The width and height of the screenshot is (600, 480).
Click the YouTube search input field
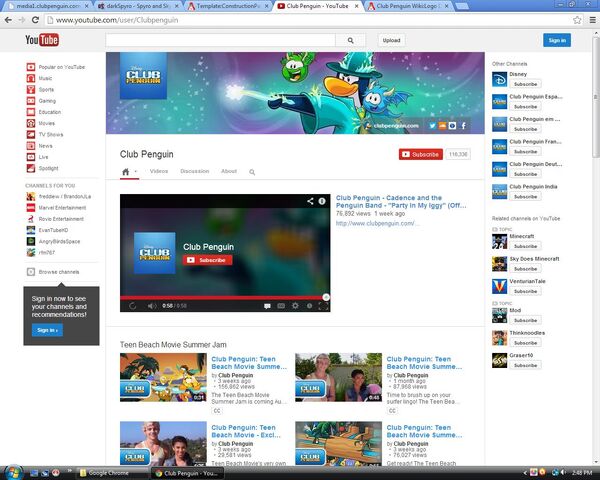click(x=220, y=40)
